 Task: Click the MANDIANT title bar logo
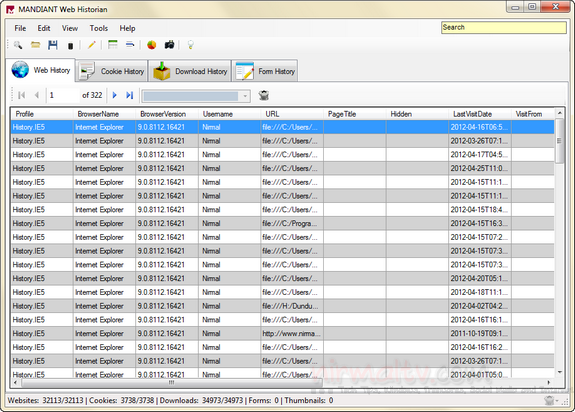point(10,9)
